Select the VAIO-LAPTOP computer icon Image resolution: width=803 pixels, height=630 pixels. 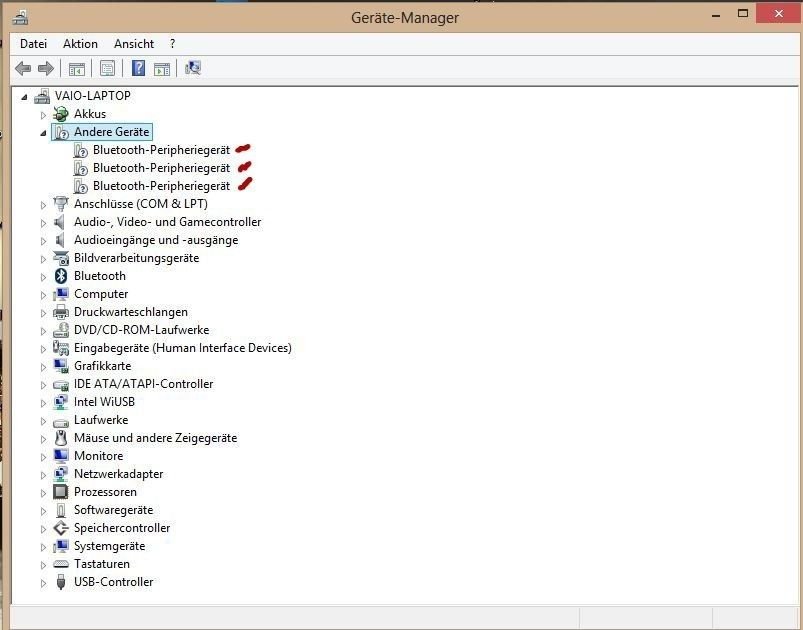(x=42, y=96)
